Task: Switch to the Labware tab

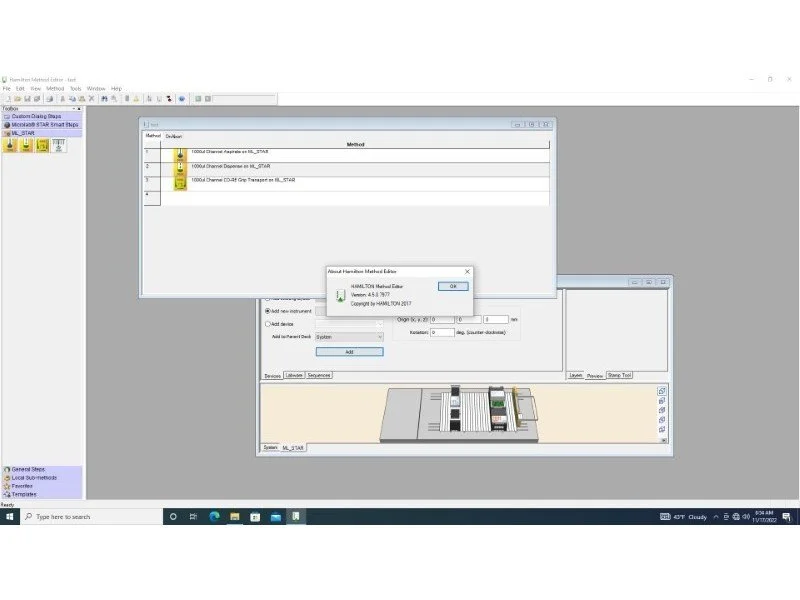Action: 294,375
